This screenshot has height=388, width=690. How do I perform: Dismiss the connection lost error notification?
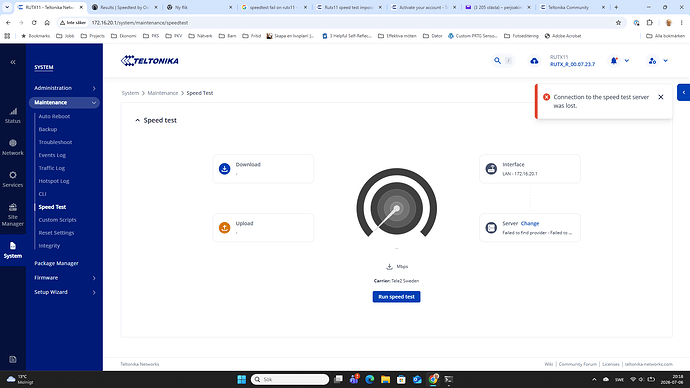(x=661, y=97)
